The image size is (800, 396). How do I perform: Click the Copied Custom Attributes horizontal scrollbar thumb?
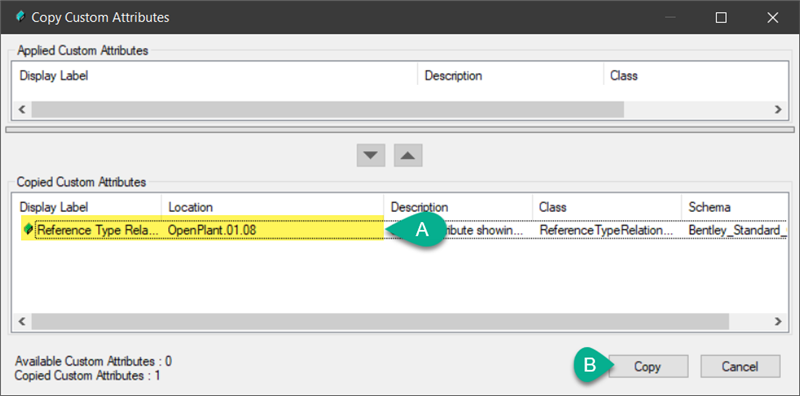point(380,321)
